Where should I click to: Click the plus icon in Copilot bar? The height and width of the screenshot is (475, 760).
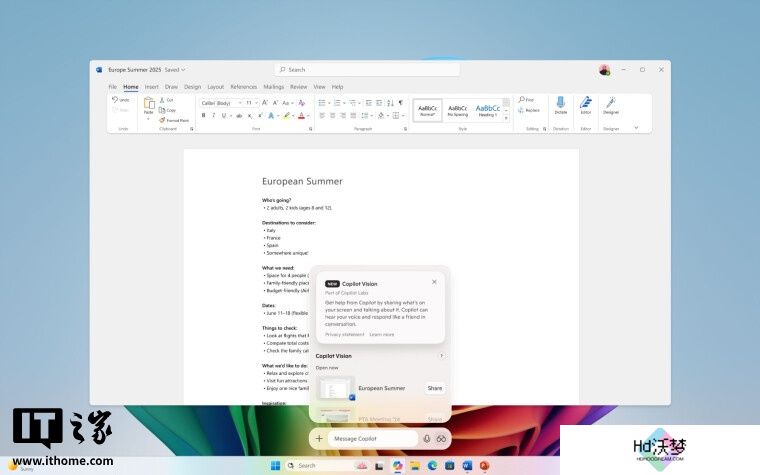tap(319, 439)
